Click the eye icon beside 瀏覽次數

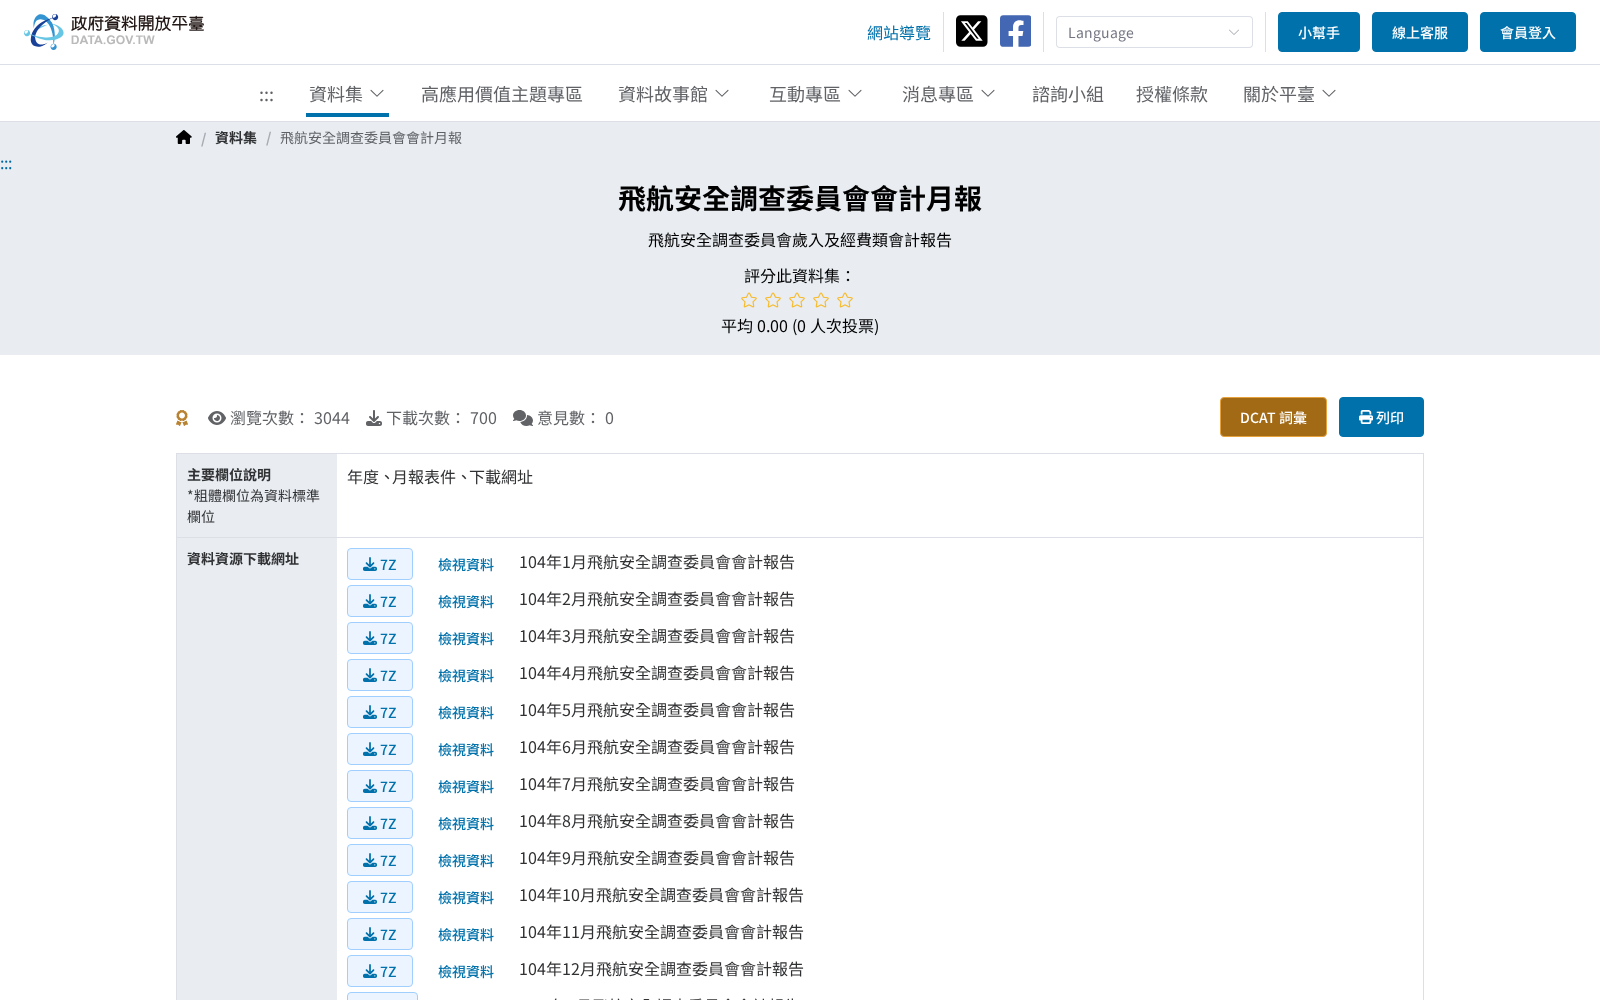click(x=216, y=418)
